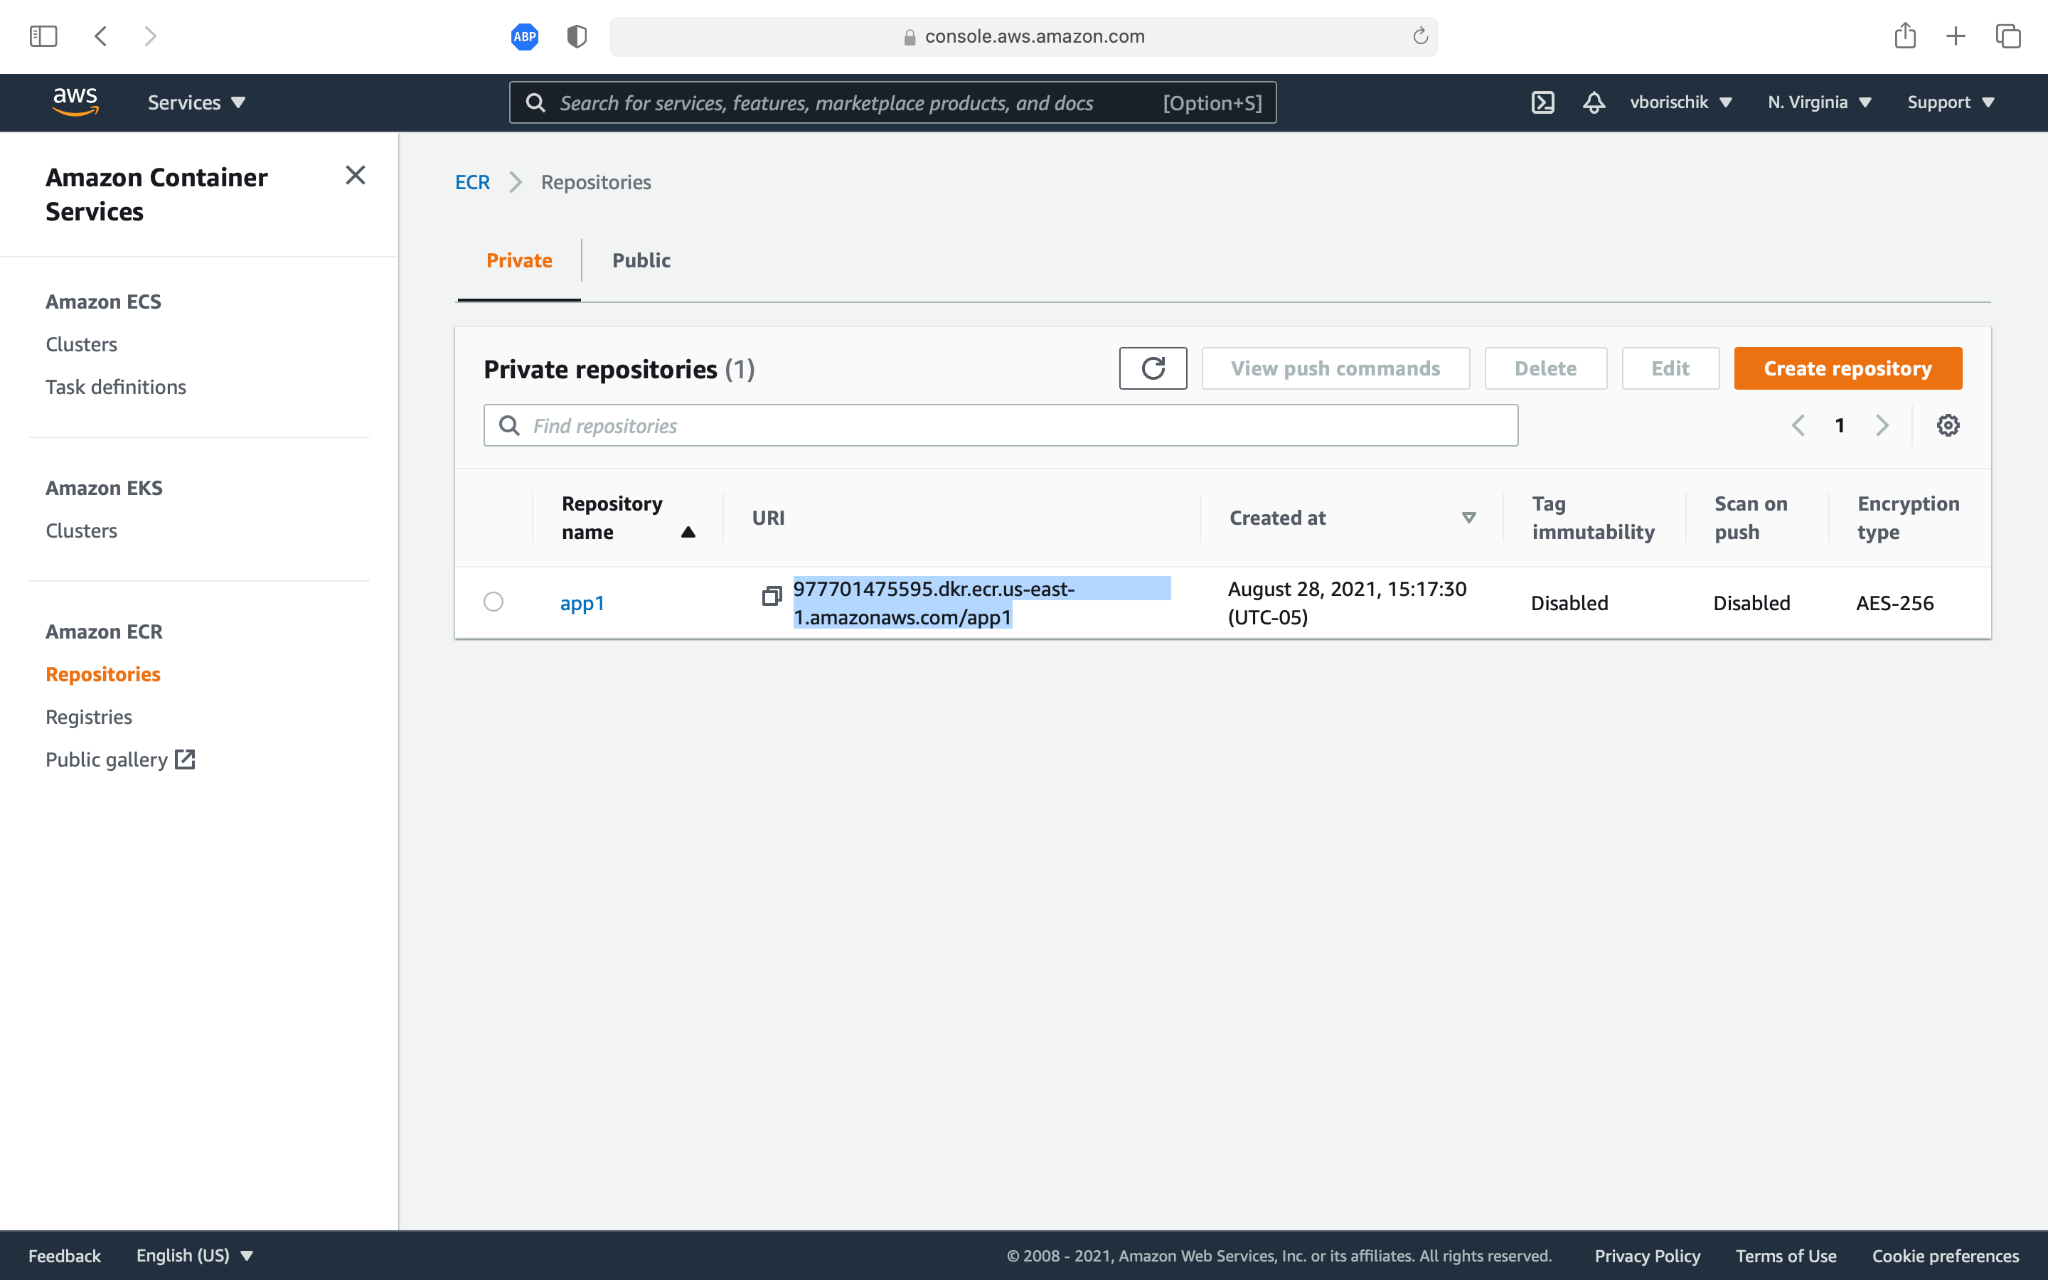This screenshot has height=1280, width=2048.
Task: Open ECS Clusters in sidebar
Action: coord(81,344)
